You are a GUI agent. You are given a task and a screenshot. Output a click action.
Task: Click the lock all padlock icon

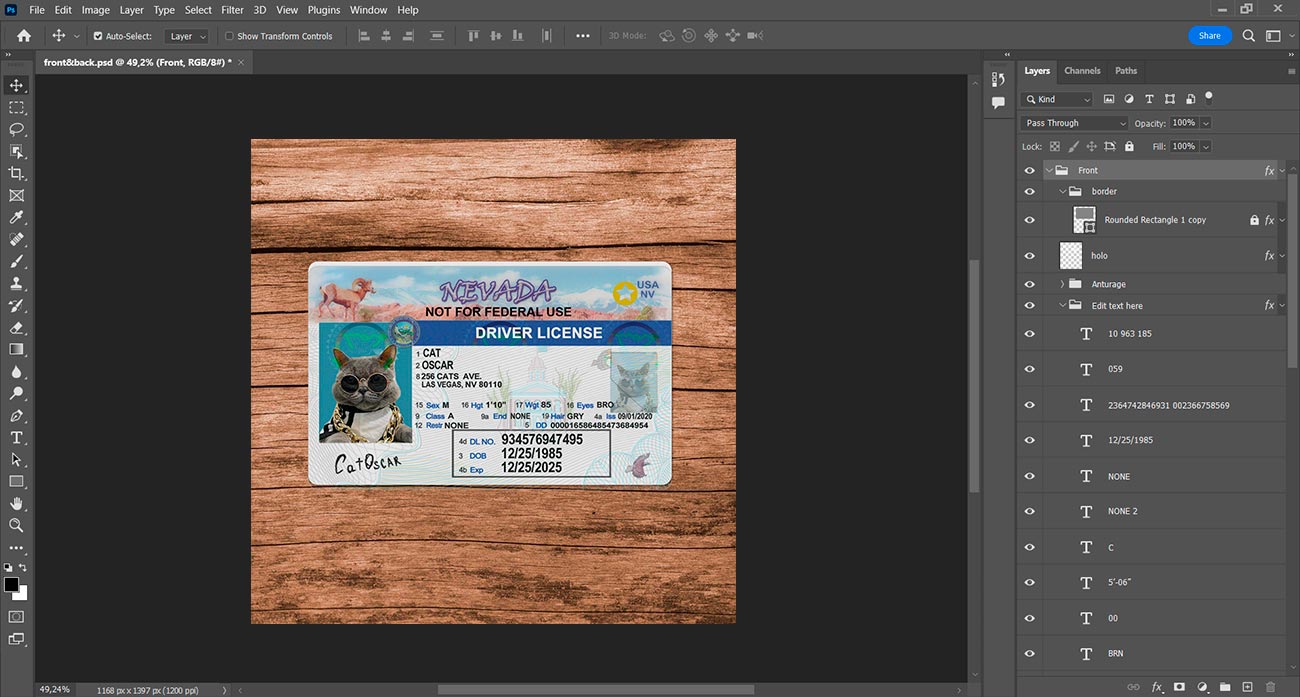pyautogui.click(x=1129, y=146)
